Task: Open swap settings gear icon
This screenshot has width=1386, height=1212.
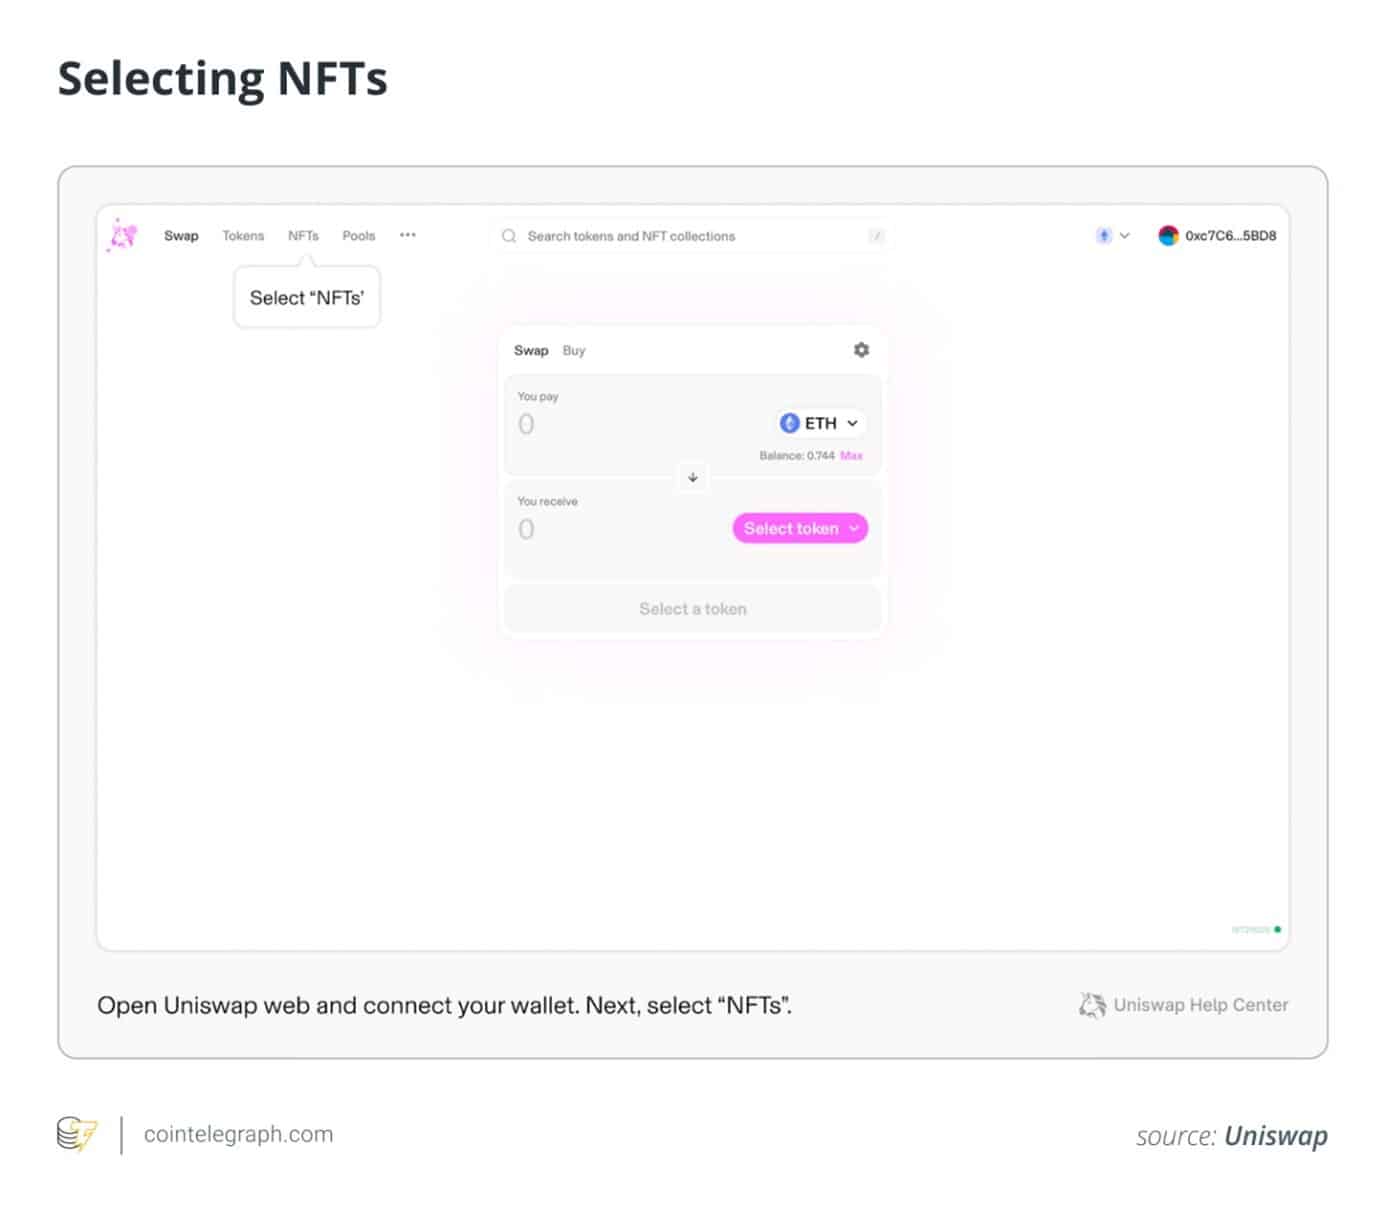Action: pyautogui.click(x=861, y=350)
